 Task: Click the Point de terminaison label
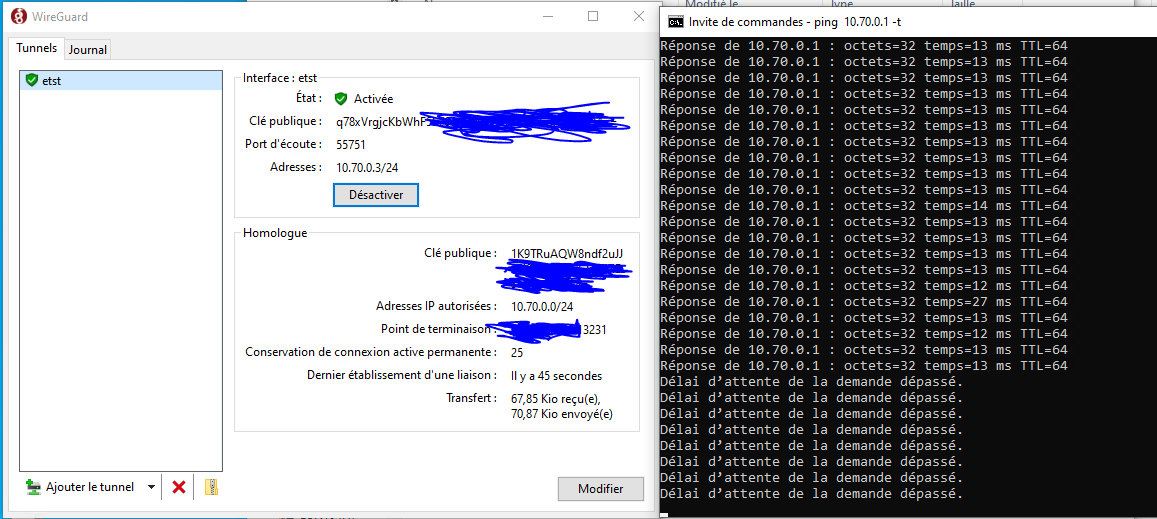tap(438, 329)
